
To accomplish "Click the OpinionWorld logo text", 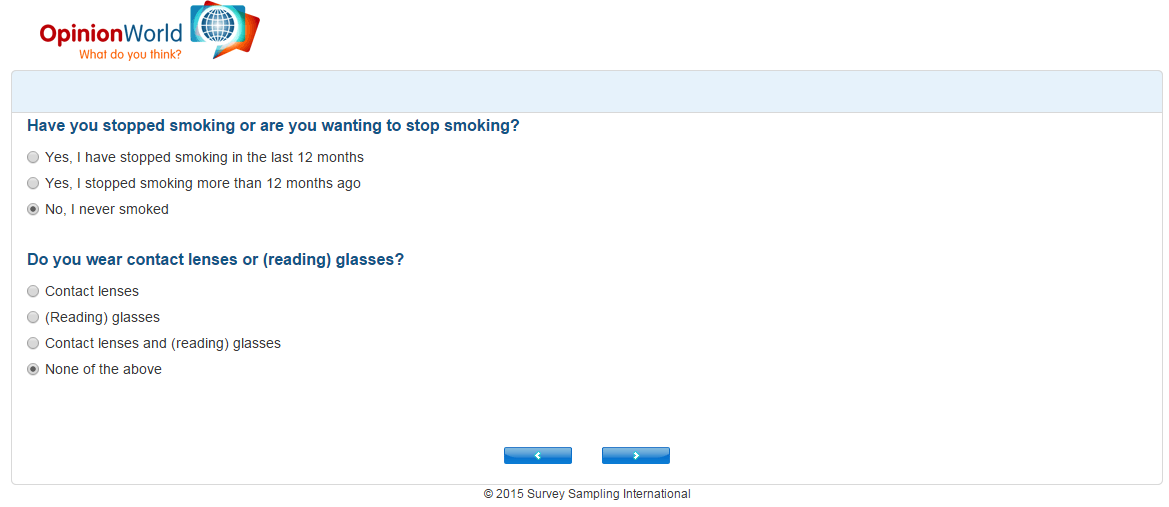I will [110, 34].
